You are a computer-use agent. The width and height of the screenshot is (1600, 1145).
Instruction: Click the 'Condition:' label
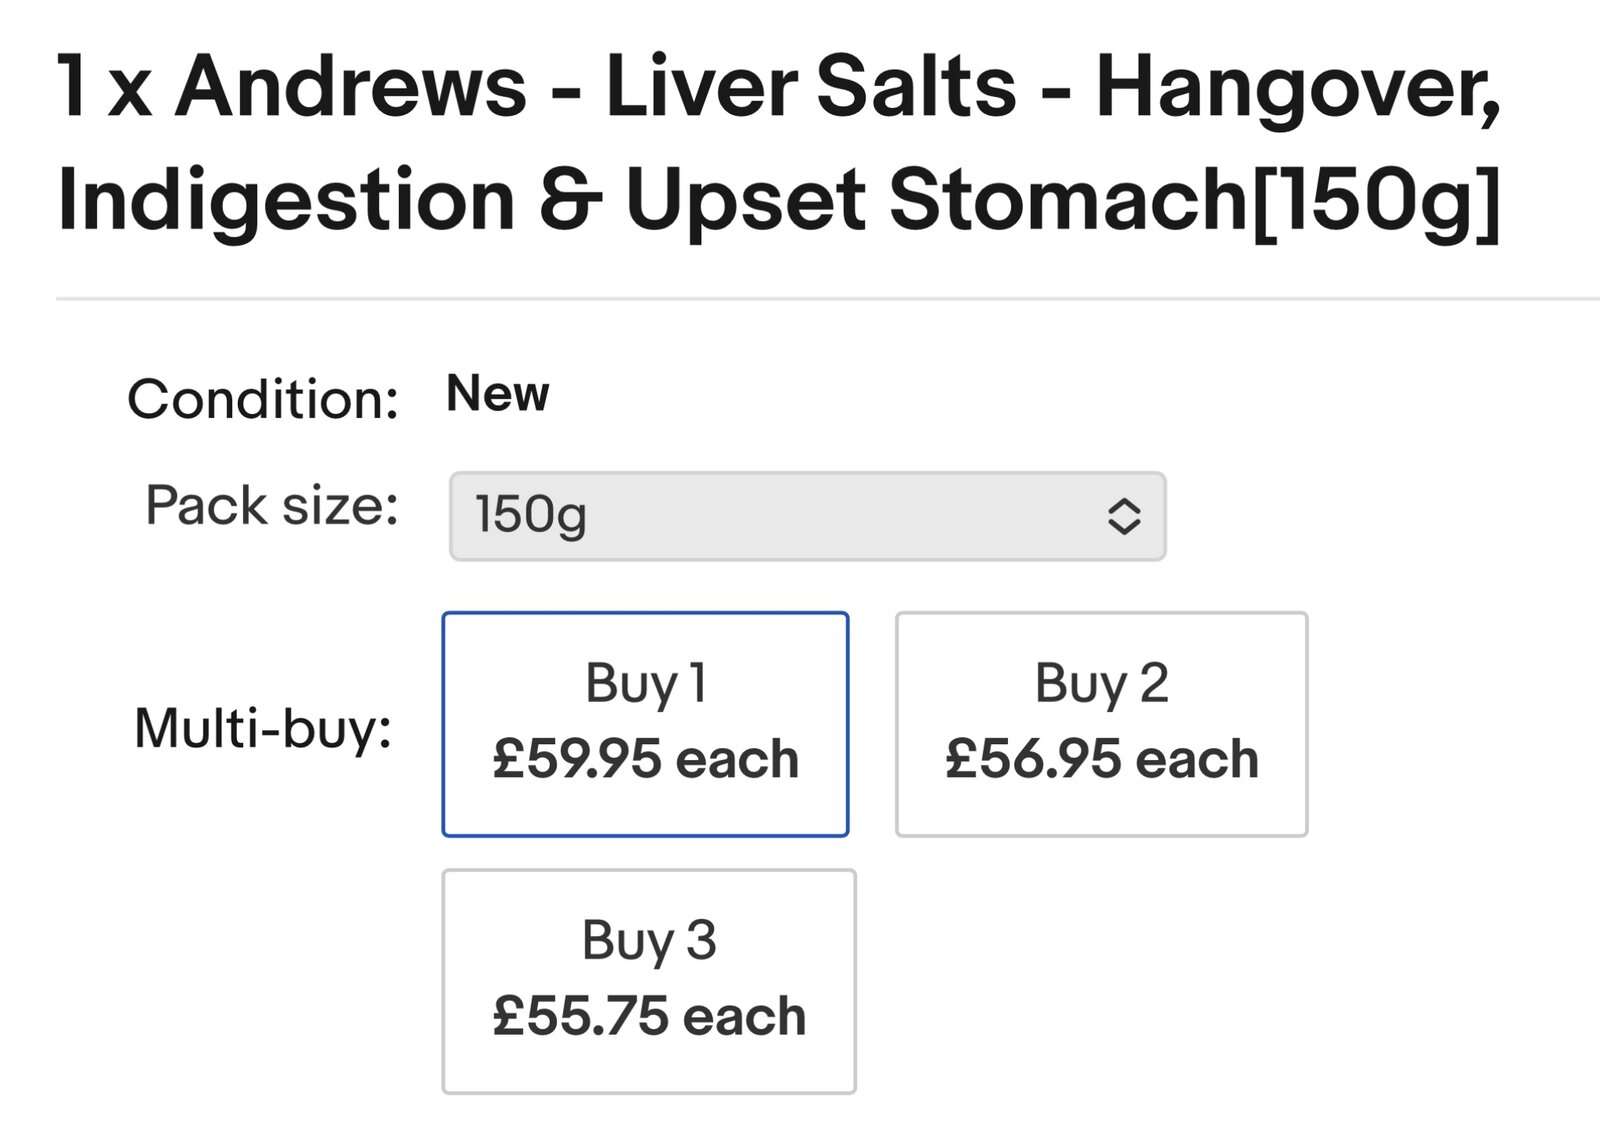[x=263, y=399]
